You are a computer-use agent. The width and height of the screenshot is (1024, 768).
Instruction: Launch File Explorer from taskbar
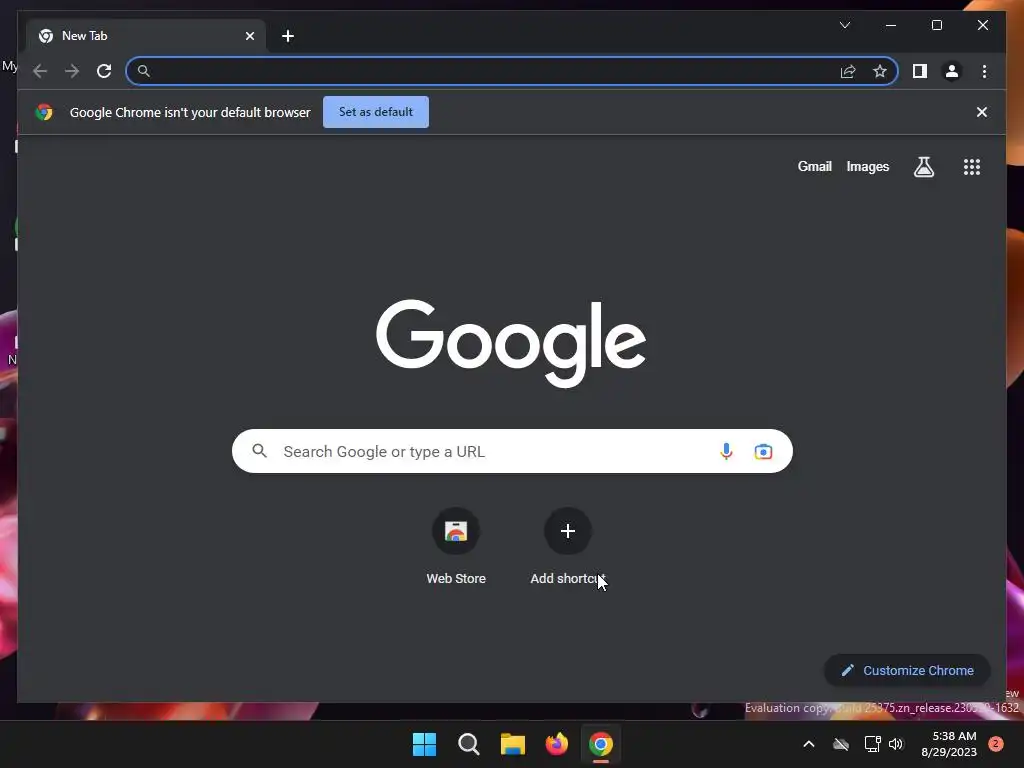(513, 744)
